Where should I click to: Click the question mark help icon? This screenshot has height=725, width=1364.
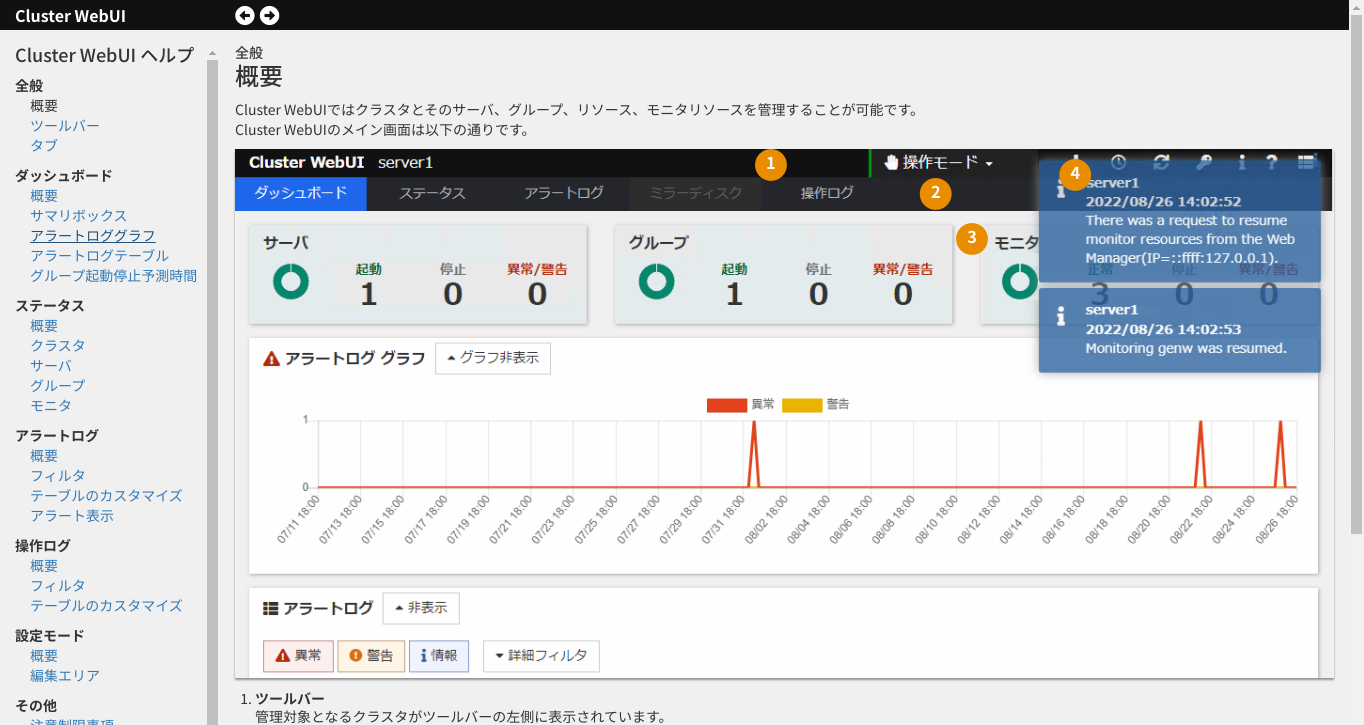[1272, 162]
